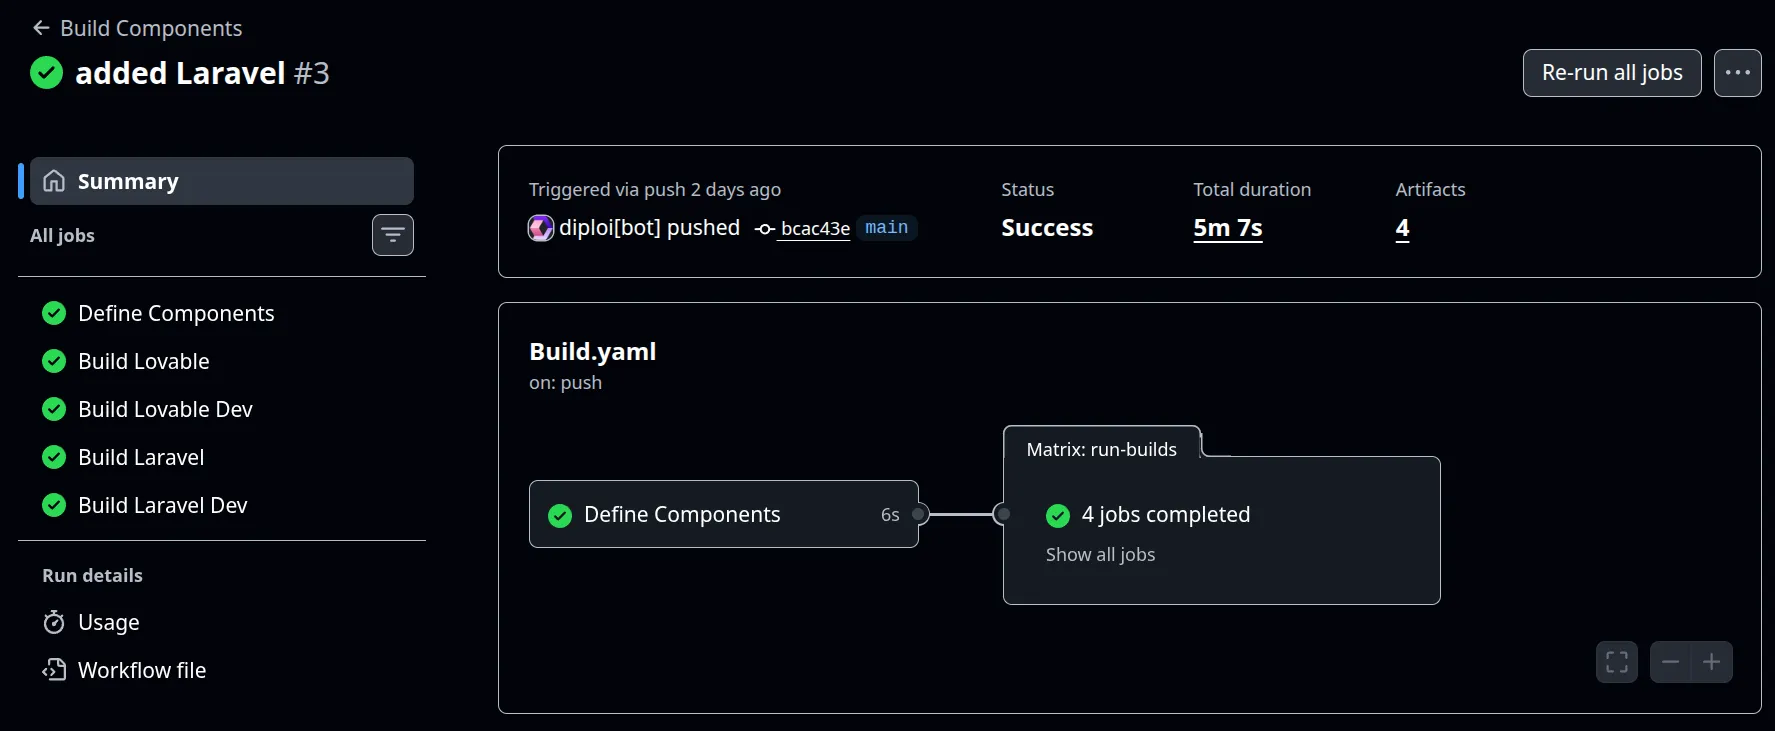
Task: Click the All jobs label
Action: coord(62,235)
